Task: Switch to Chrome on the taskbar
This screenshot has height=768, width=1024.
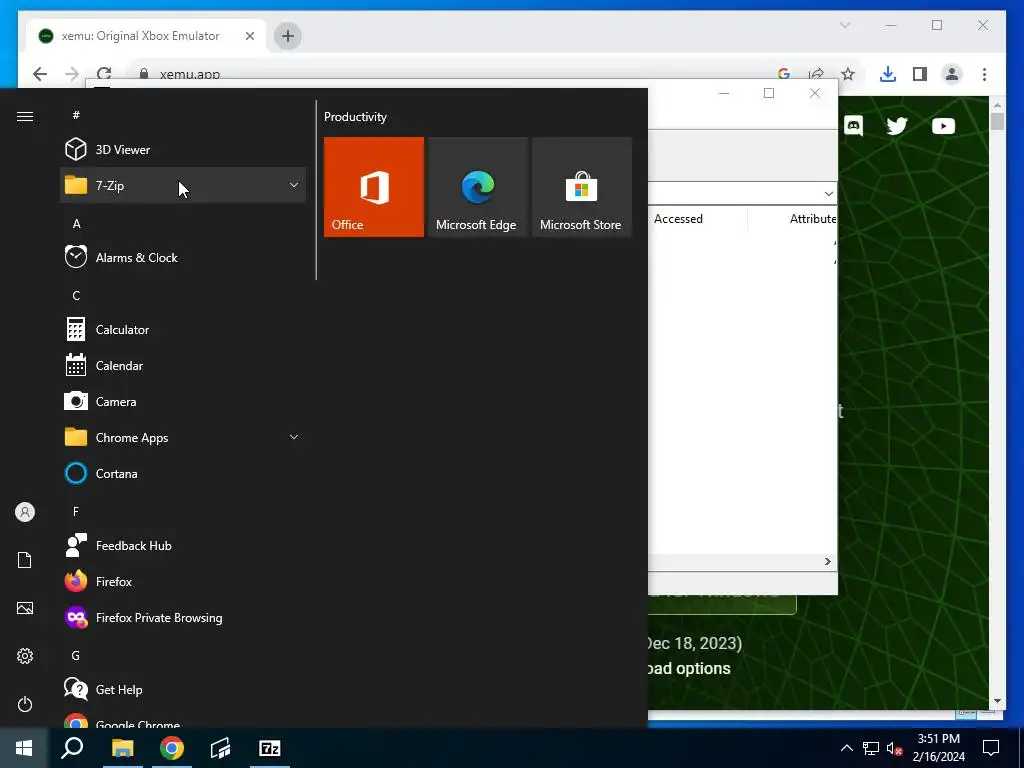Action: tap(172, 748)
